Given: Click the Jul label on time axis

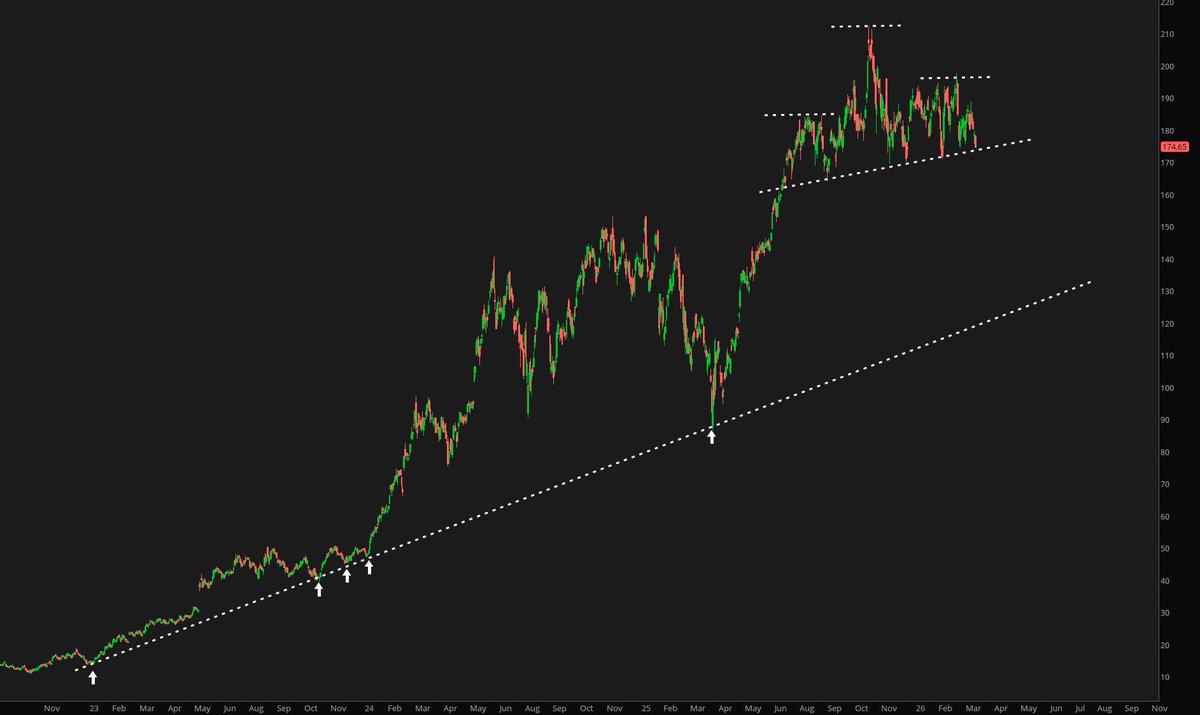Looking at the screenshot, I should [1079, 707].
